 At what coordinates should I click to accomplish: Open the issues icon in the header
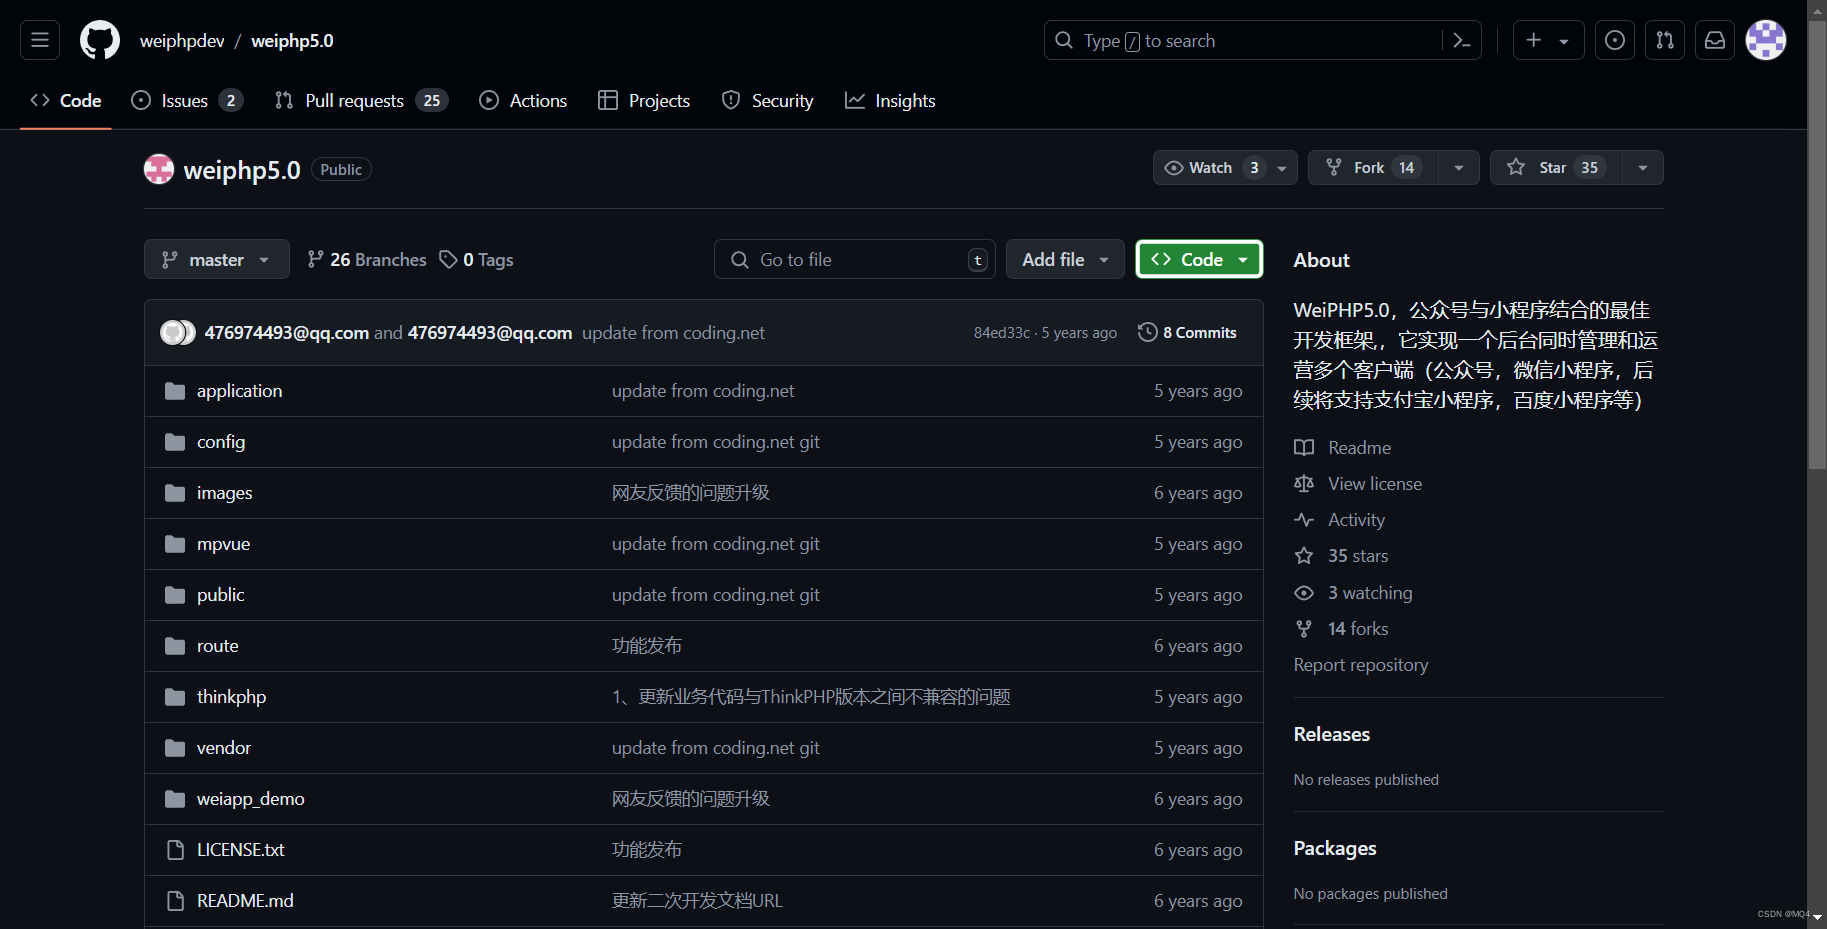coord(1614,40)
